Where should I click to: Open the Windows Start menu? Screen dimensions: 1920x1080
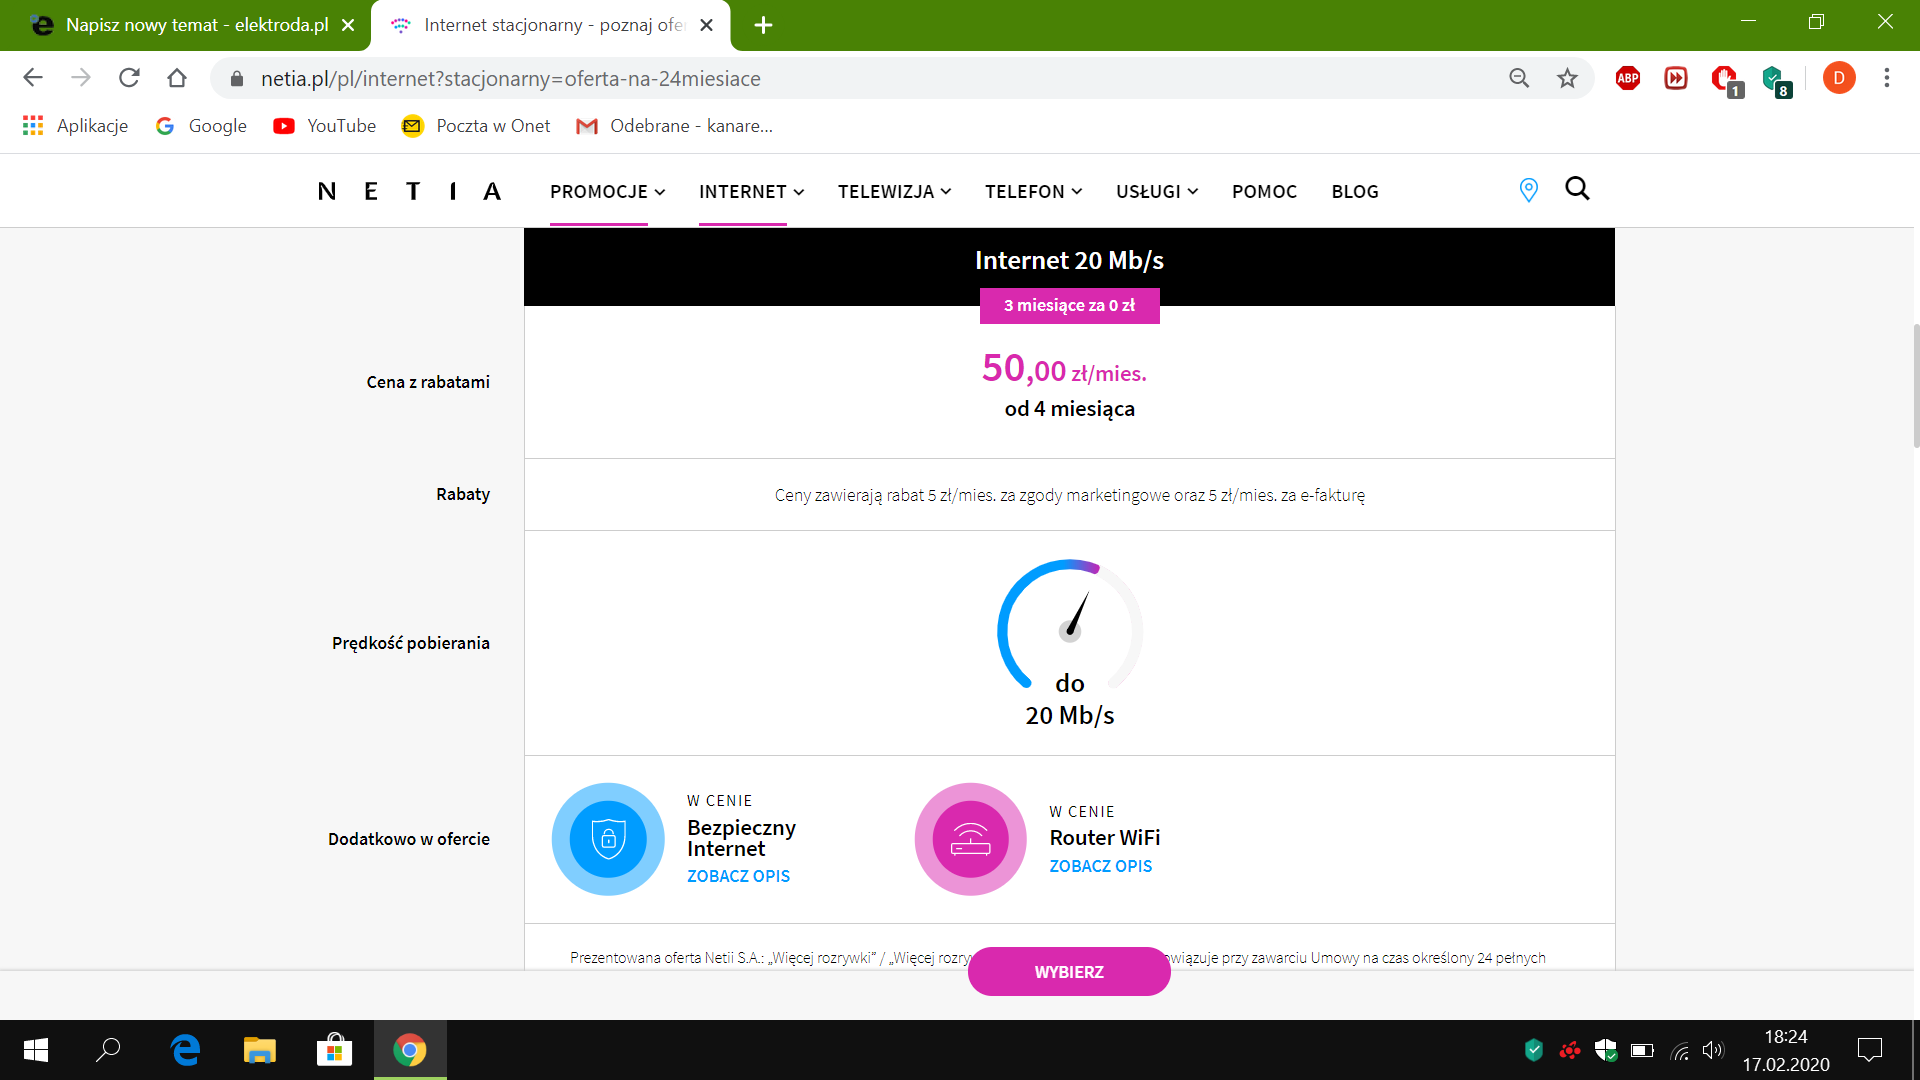pos(36,1050)
